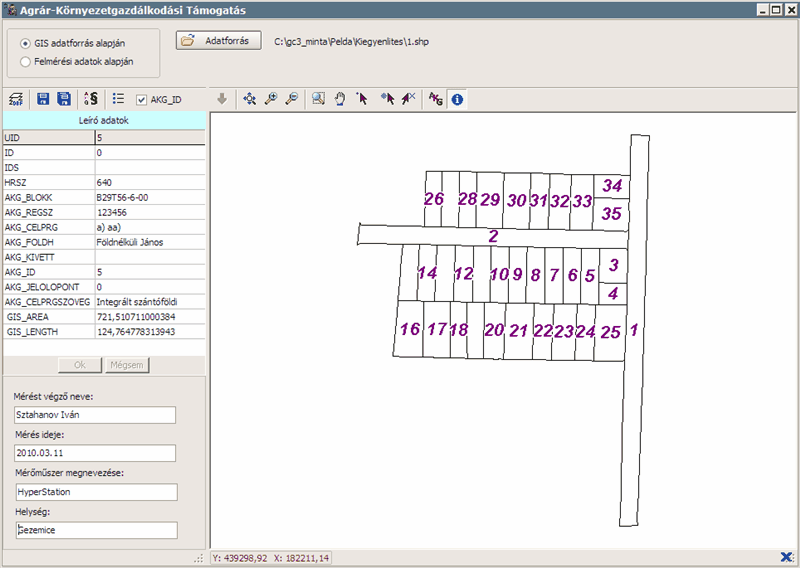
Task: Select the GIS_AREA value 721,510711000384
Action: click(150, 317)
